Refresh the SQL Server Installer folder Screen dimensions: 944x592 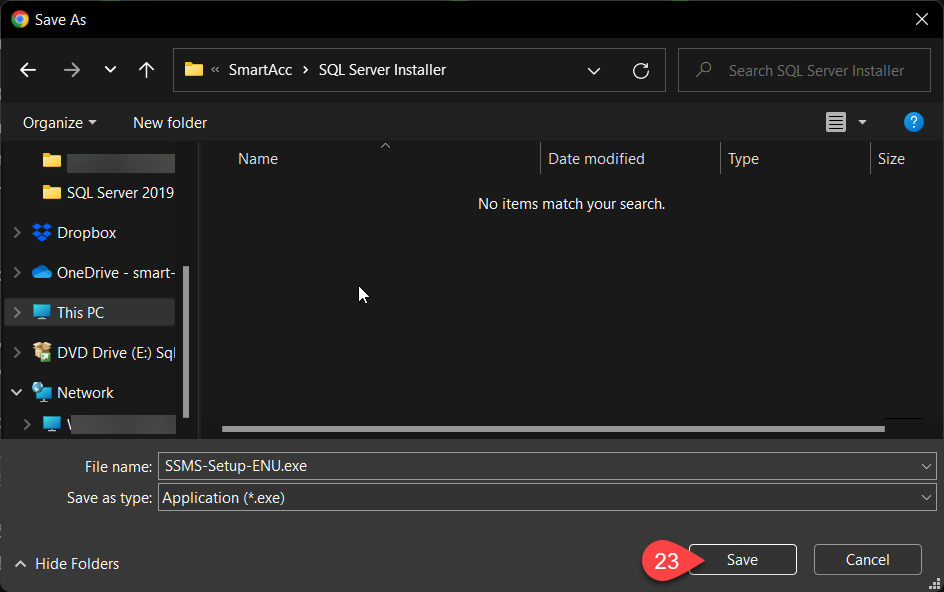tap(641, 70)
